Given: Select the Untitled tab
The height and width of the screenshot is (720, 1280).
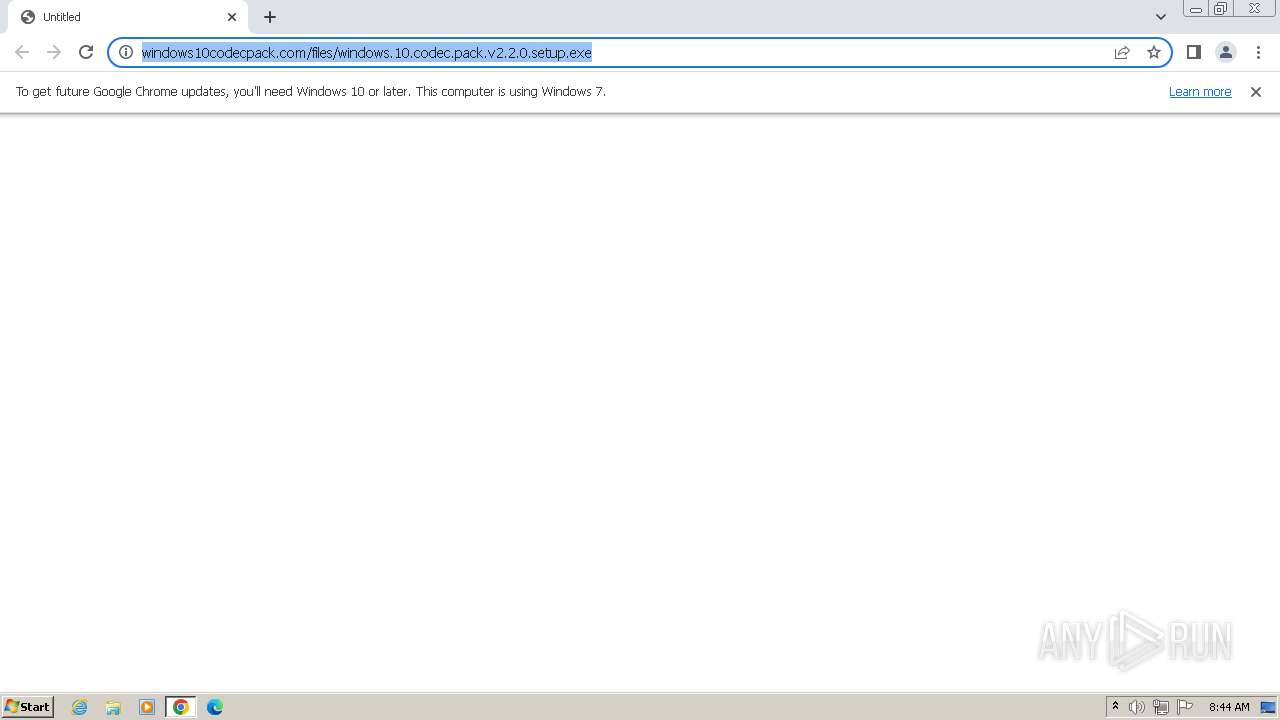Looking at the screenshot, I should coord(128,17).
